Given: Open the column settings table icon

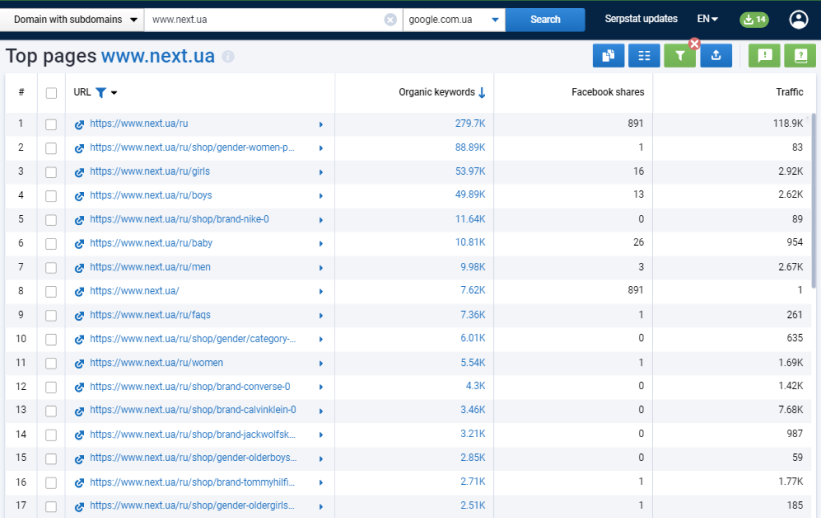Looking at the screenshot, I should (644, 56).
